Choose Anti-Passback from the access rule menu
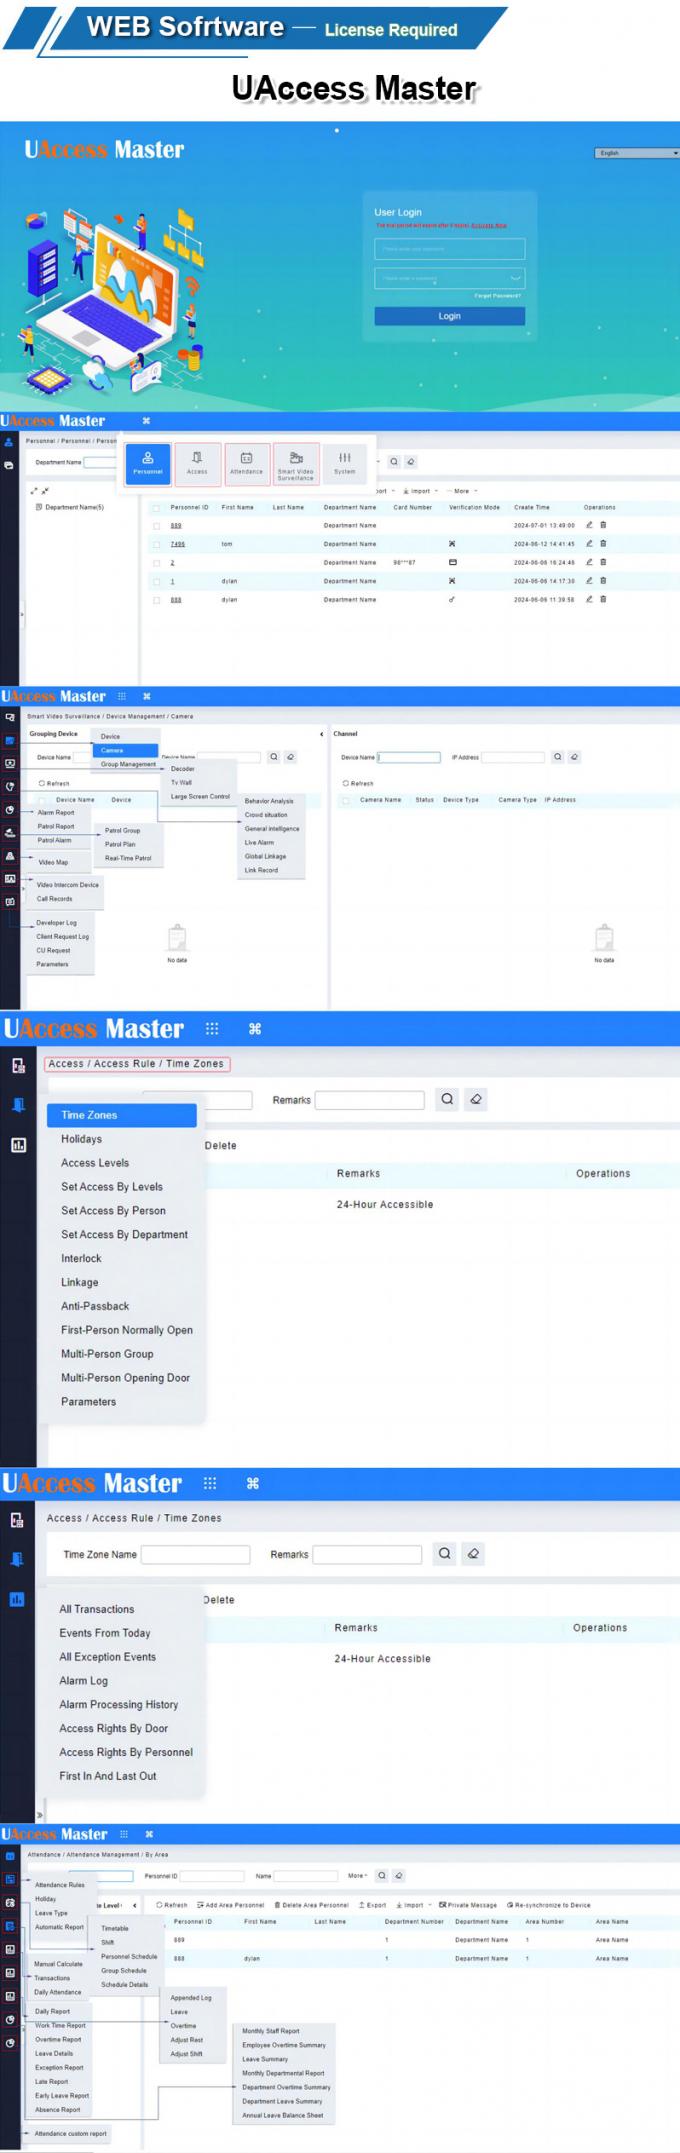 point(95,1306)
